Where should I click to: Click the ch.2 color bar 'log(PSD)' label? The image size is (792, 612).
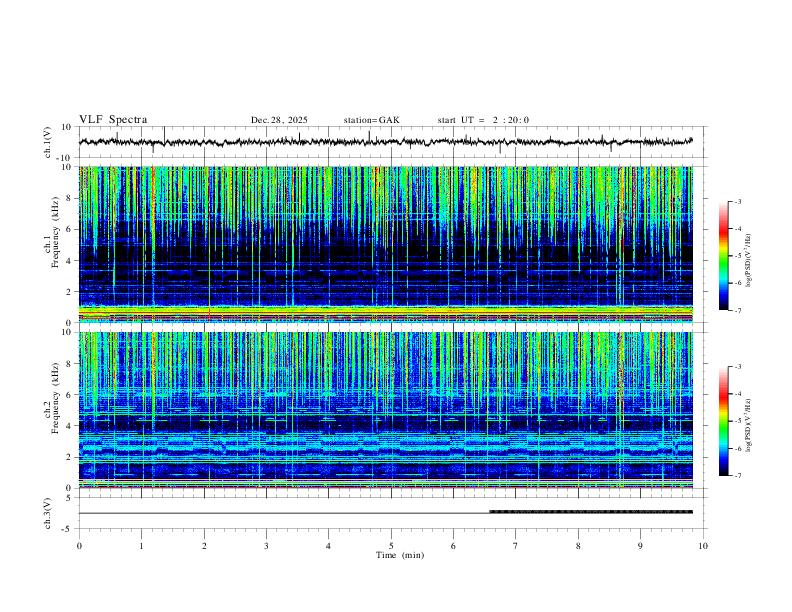click(x=749, y=425)
